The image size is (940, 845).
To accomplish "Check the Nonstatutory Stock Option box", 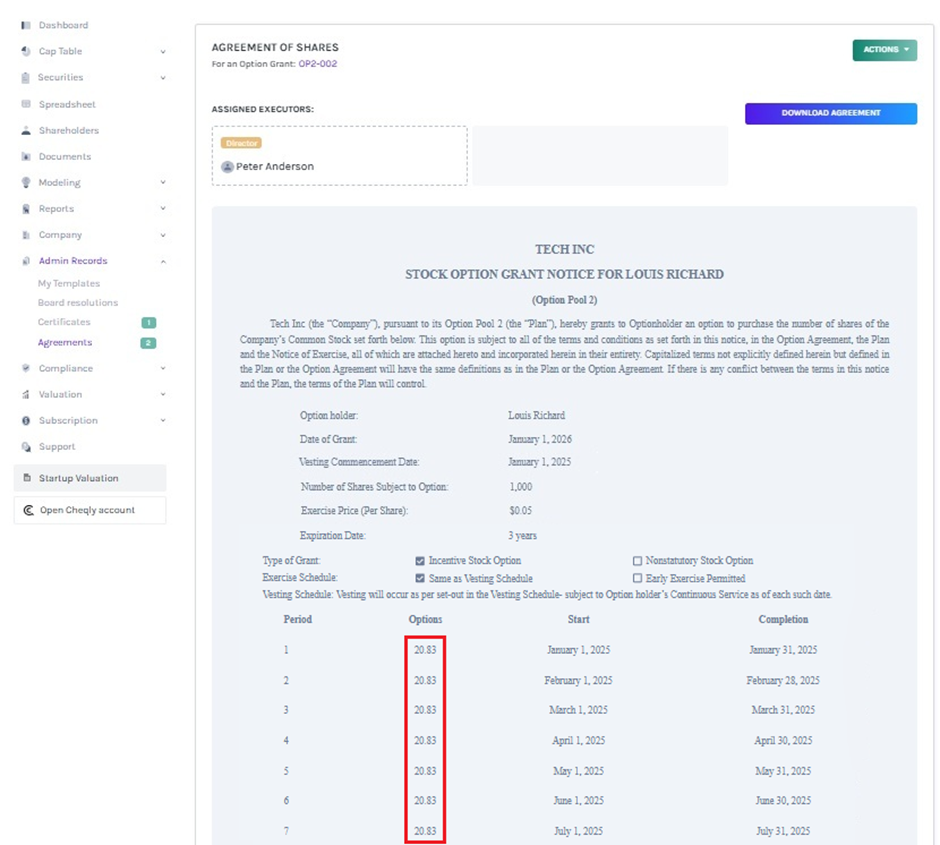I will [637, 561].
